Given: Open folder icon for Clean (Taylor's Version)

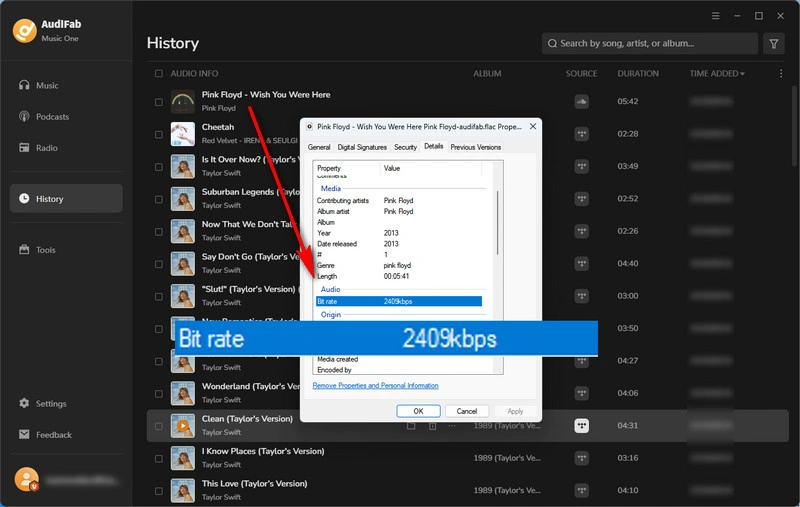Looking at the screenshot, I should 411,426.
